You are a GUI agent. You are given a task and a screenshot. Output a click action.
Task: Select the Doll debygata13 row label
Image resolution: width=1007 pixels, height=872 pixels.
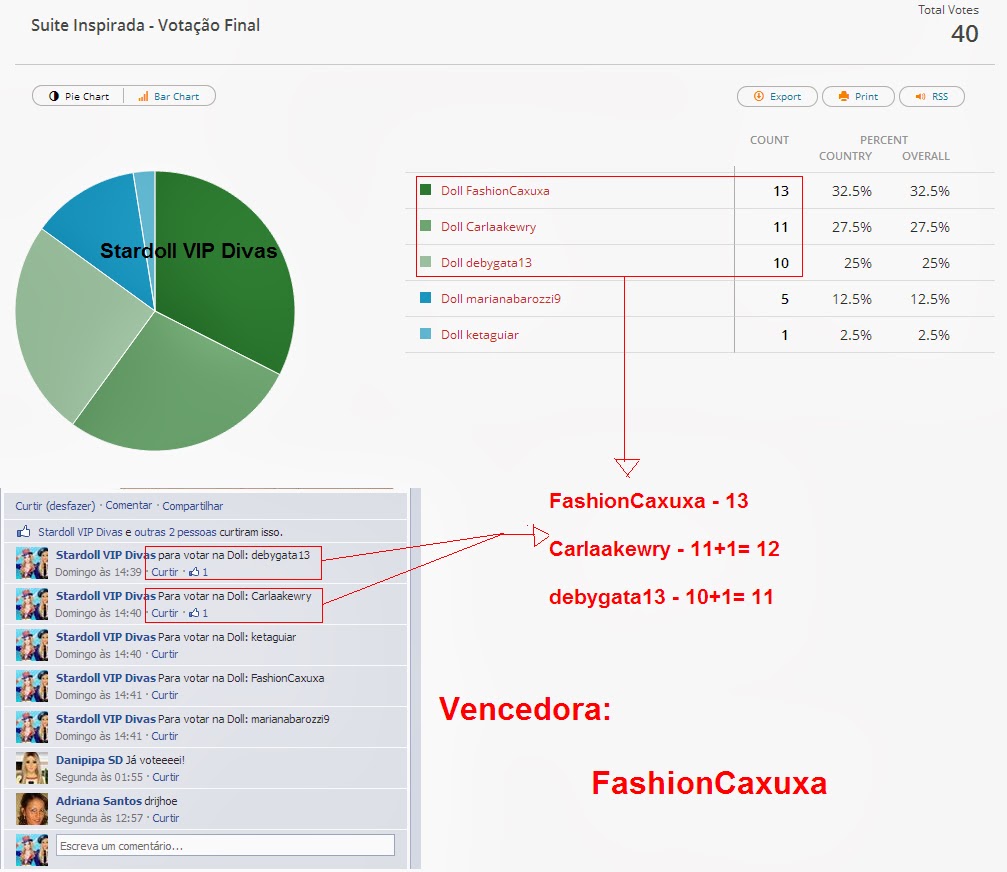pyautogui.click(x=486, y=263)
